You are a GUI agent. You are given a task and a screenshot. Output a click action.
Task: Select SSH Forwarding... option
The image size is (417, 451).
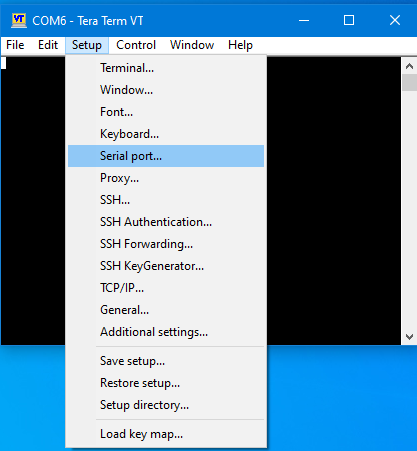click(x=166, y=244)
